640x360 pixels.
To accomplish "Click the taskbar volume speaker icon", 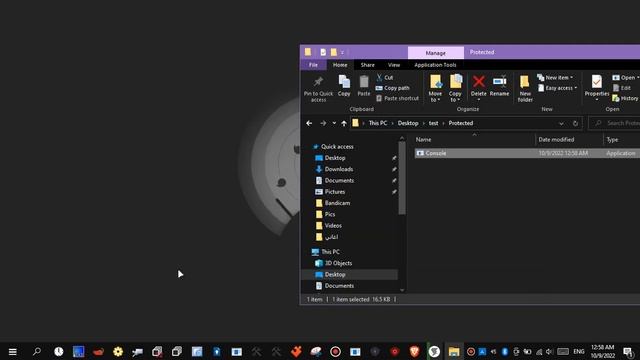I will (549, 351).
